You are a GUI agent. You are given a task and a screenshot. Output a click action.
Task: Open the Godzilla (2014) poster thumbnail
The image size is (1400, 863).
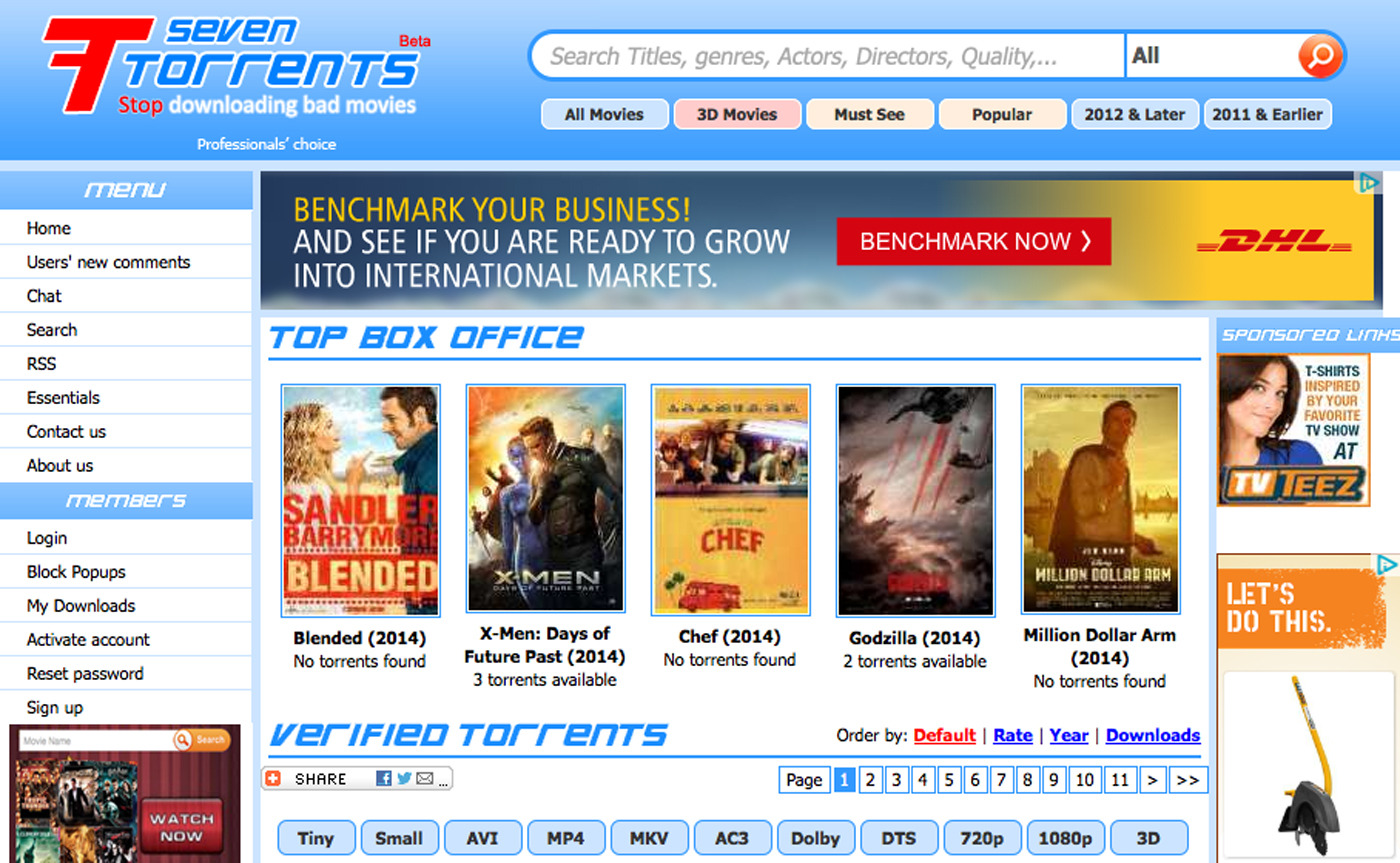[x=913, y=498]
